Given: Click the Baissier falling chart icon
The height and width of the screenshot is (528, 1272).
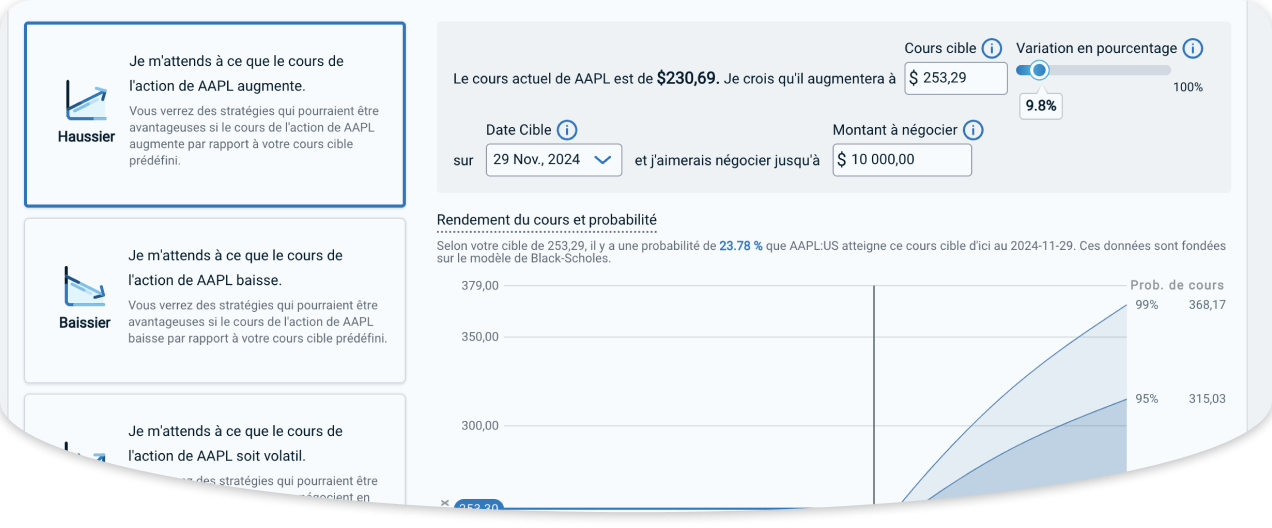Looking at the screenshot, I should coord(85,287).
